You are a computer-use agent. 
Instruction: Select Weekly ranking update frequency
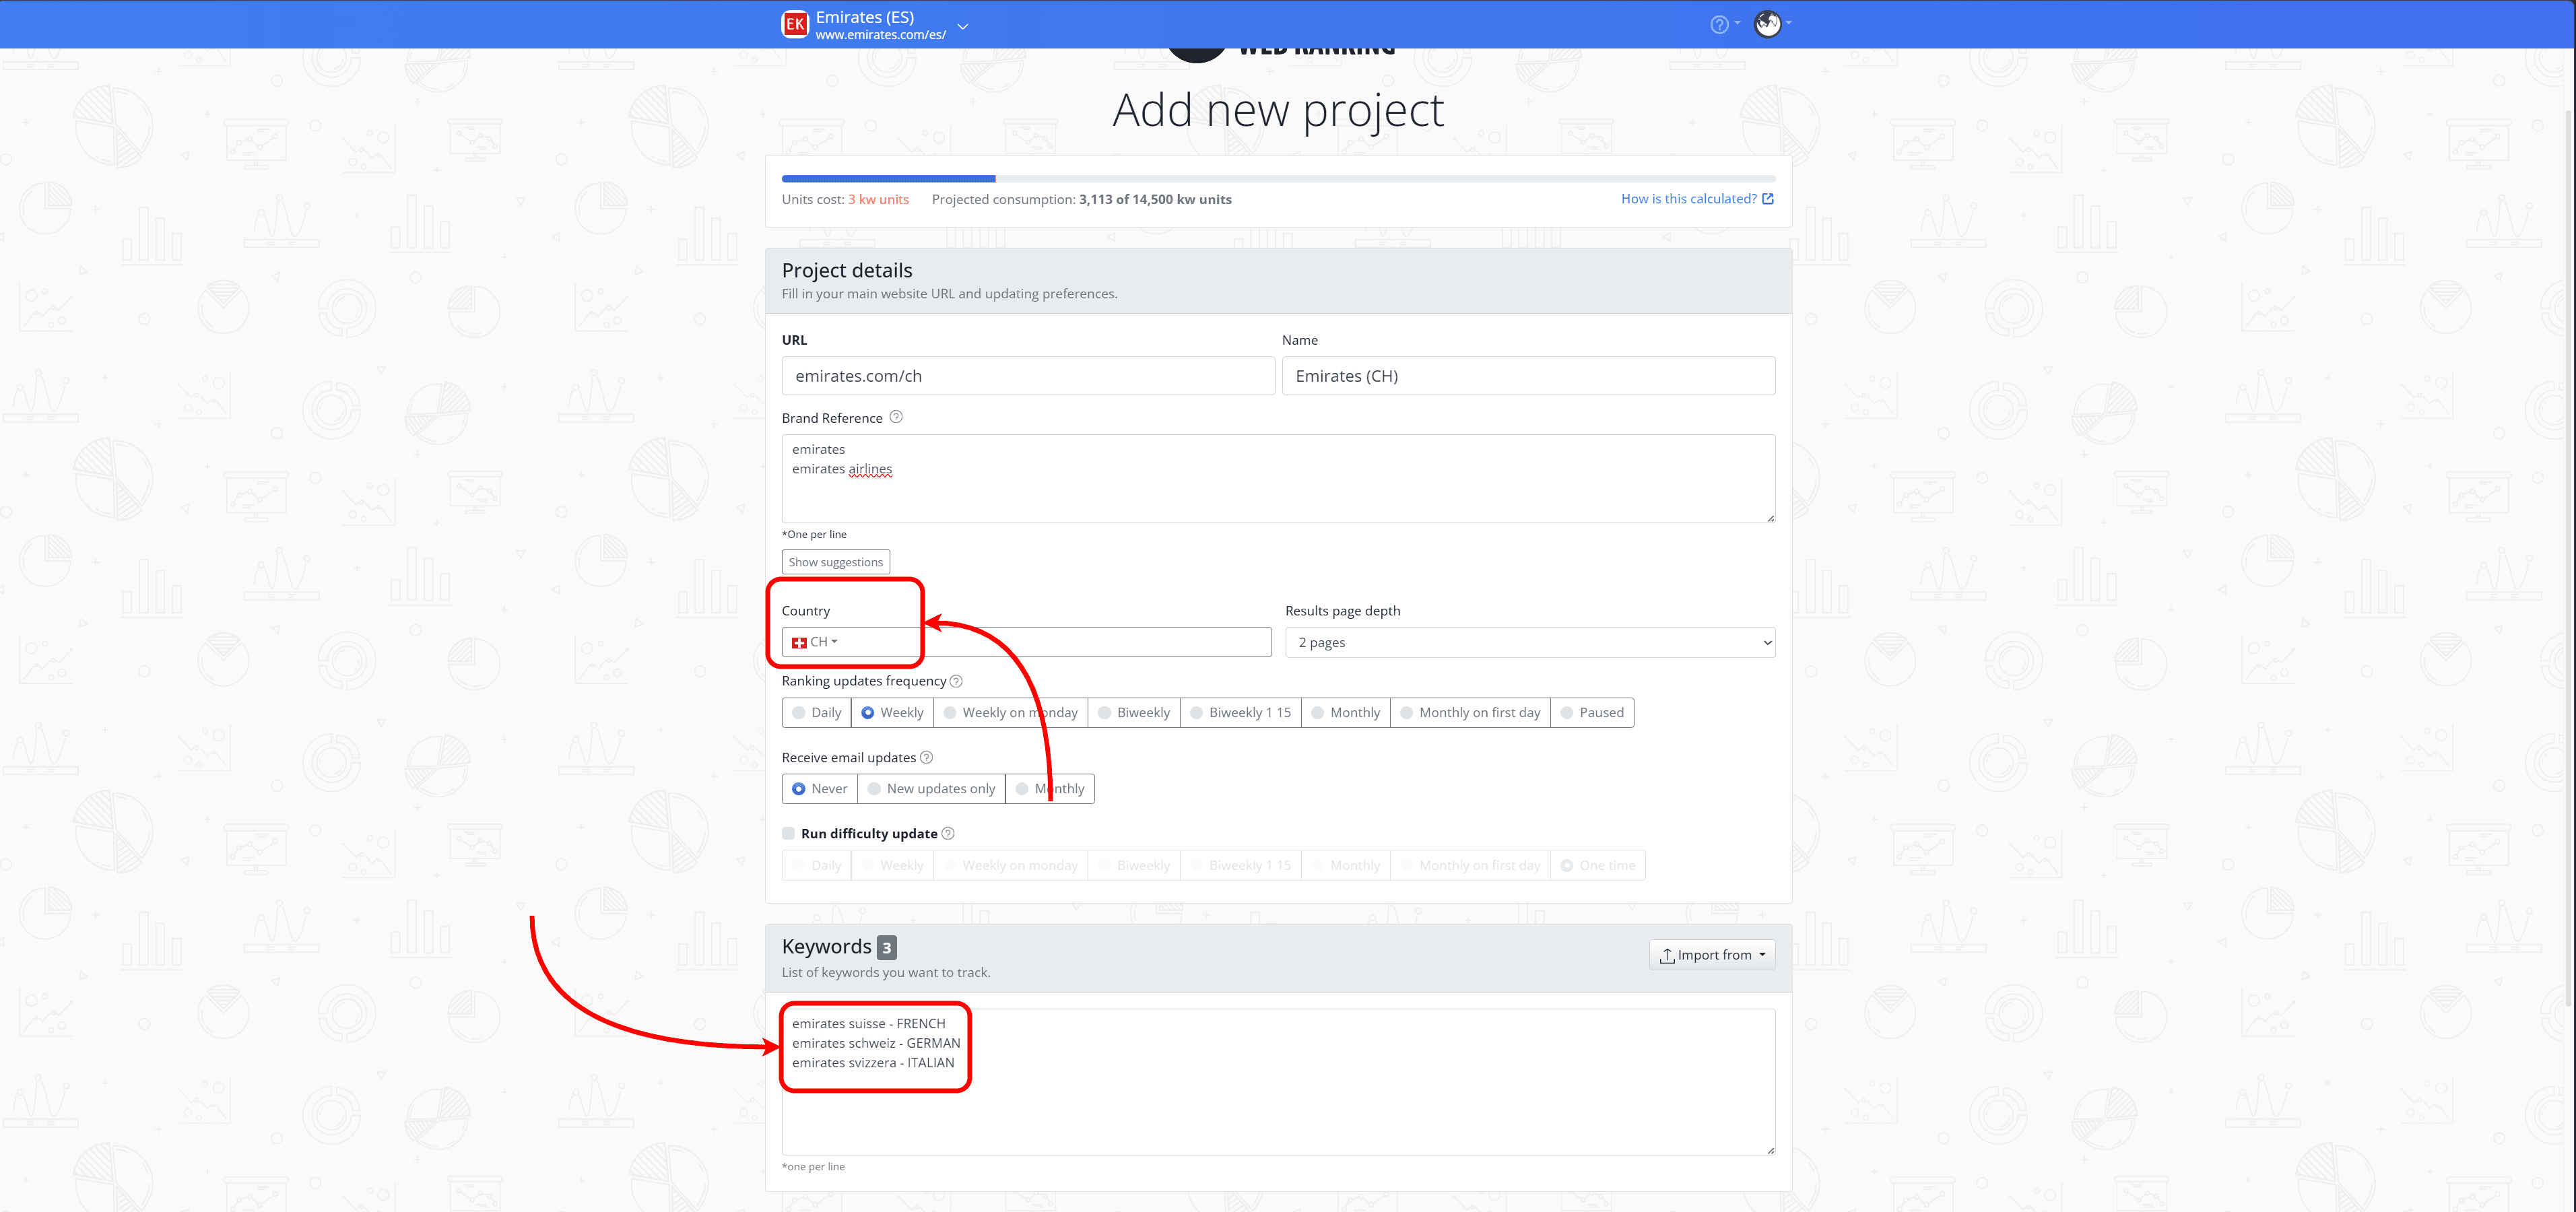[x=892, y=712]
